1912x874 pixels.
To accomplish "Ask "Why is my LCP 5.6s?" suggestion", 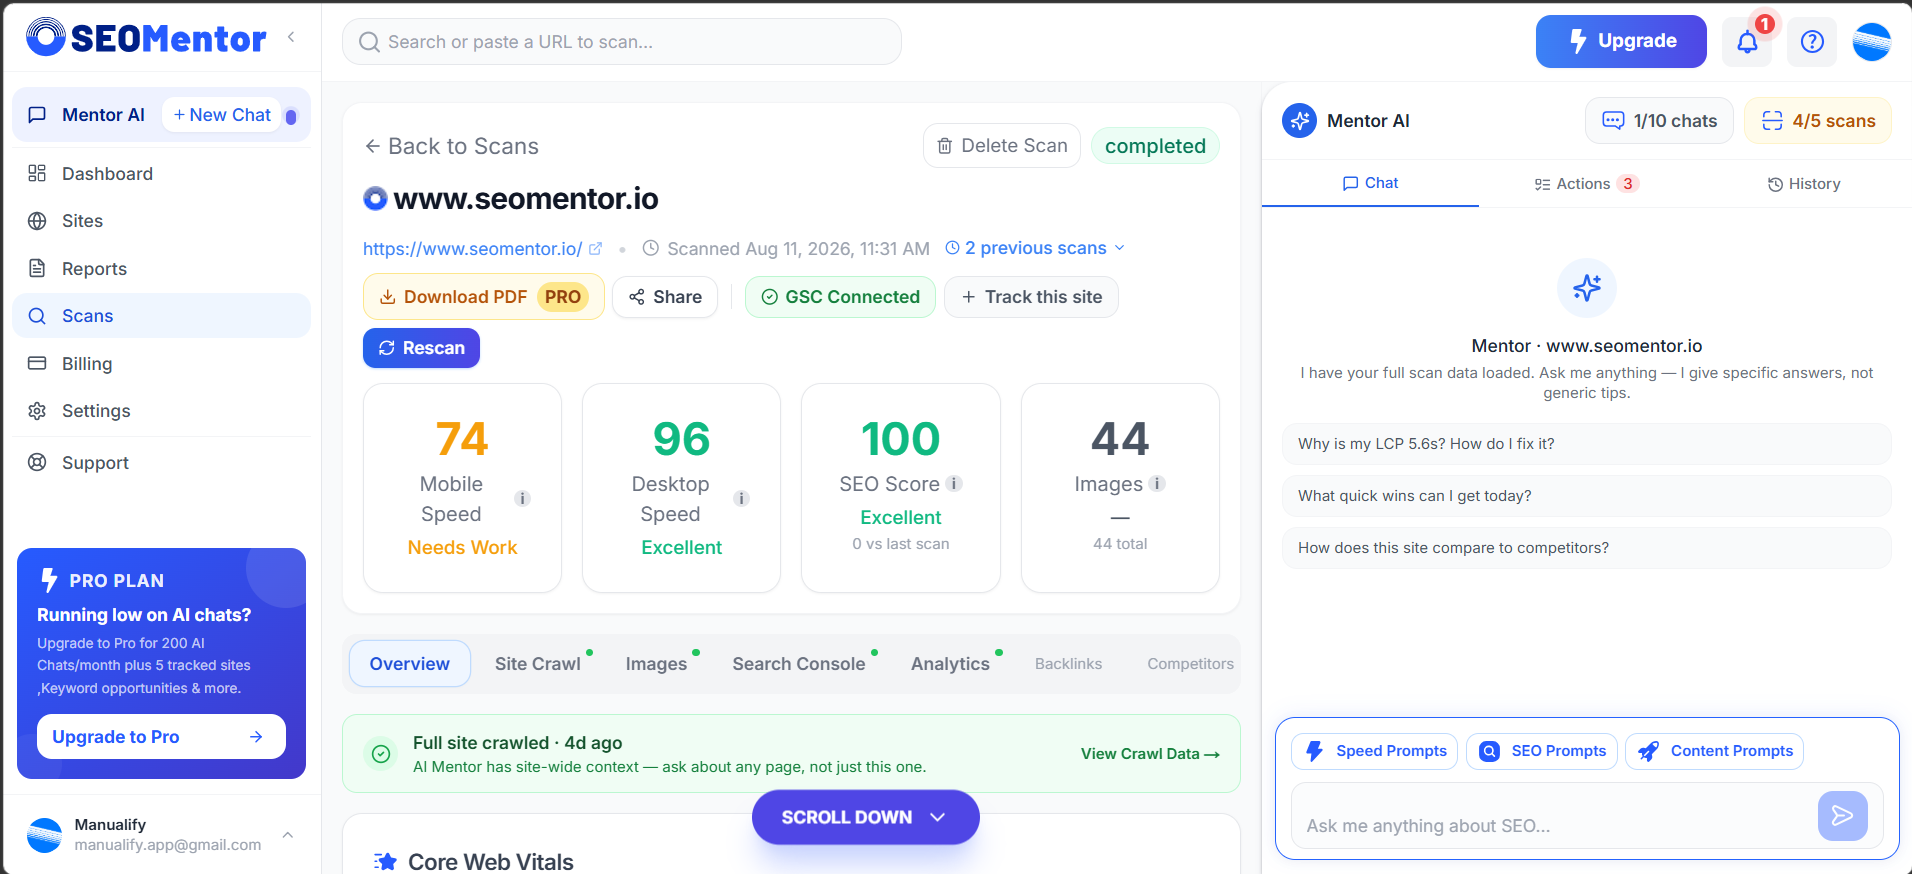I will 1587,444.
